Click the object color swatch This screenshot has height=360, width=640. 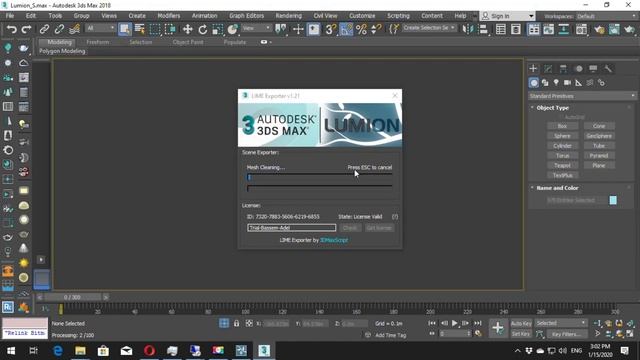click(613, 200)
